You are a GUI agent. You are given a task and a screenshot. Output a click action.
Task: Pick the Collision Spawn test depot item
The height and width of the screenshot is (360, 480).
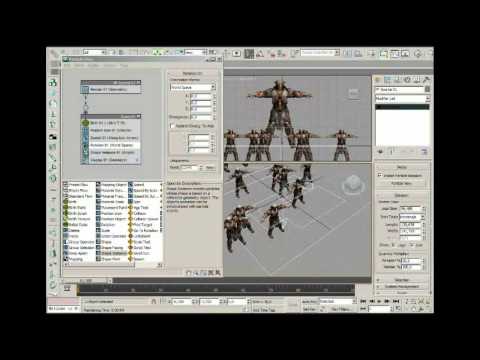pos(144,219)
